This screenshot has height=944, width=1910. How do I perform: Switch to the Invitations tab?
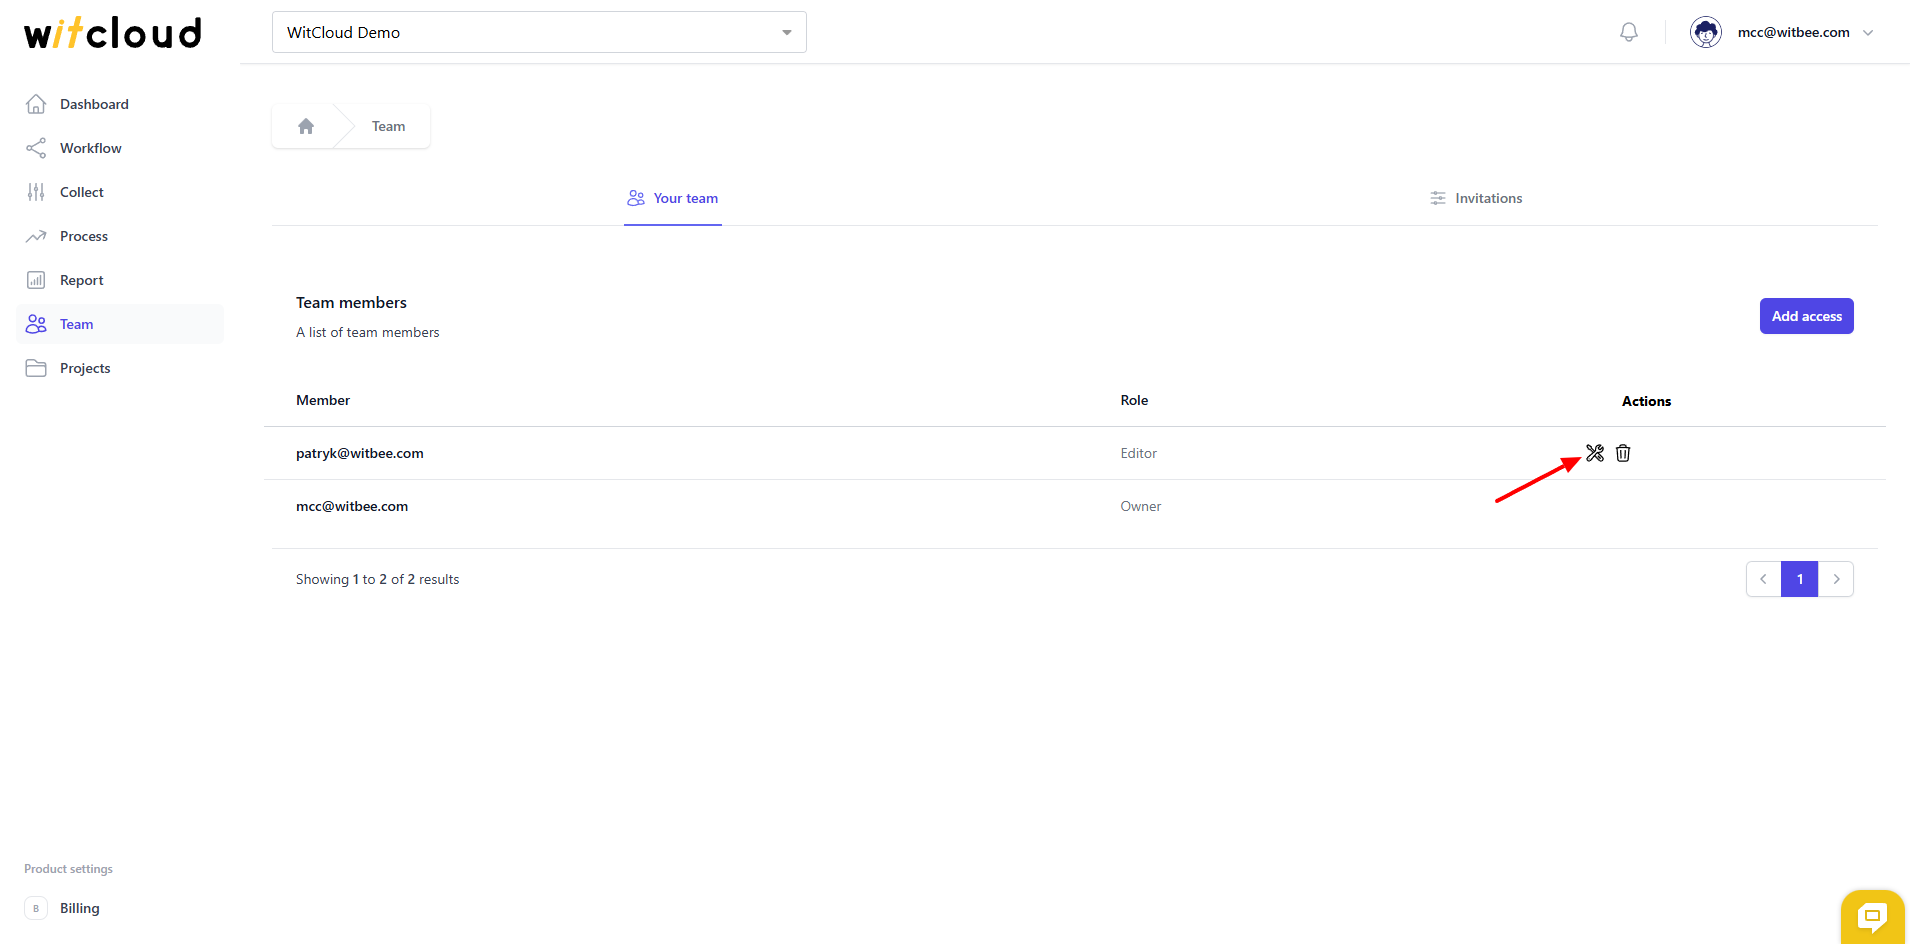(1475, 198)
